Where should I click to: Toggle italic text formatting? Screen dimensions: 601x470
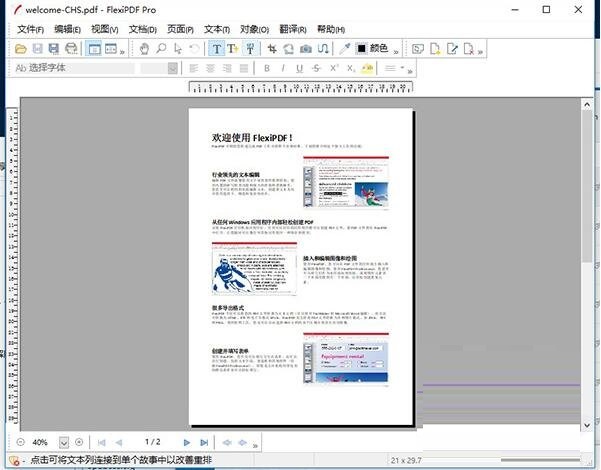click(283, 68)
